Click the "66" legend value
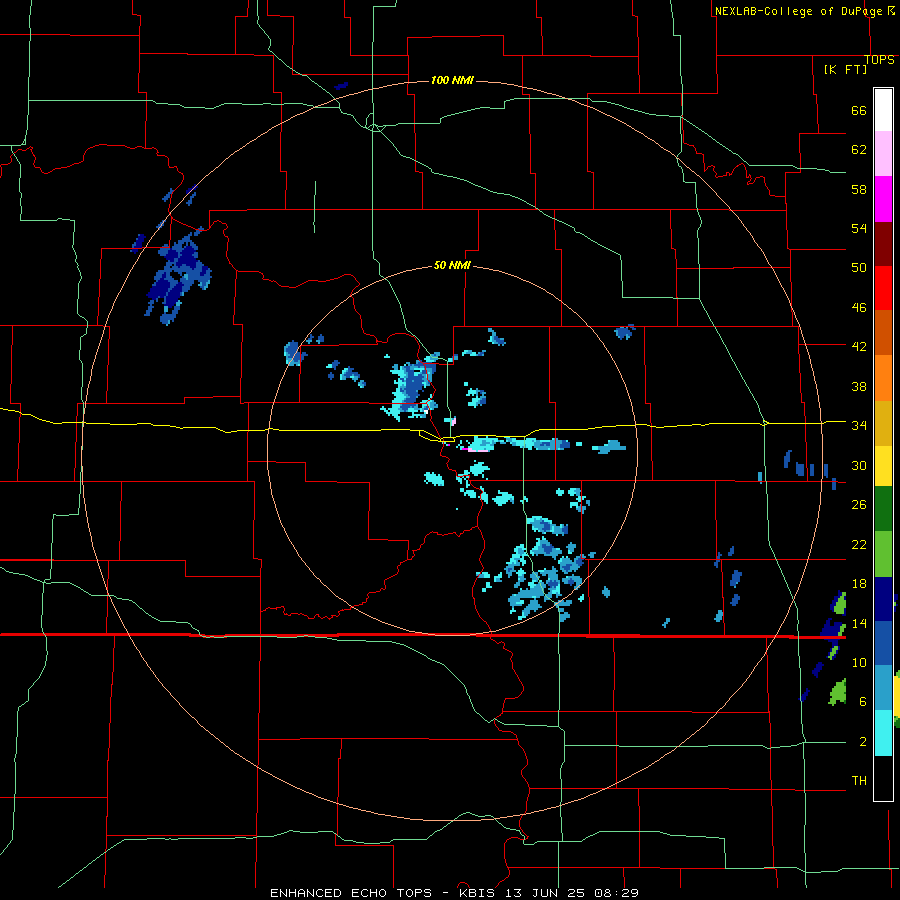Viewport: 900px width, 900px height. tap(859, 110)
